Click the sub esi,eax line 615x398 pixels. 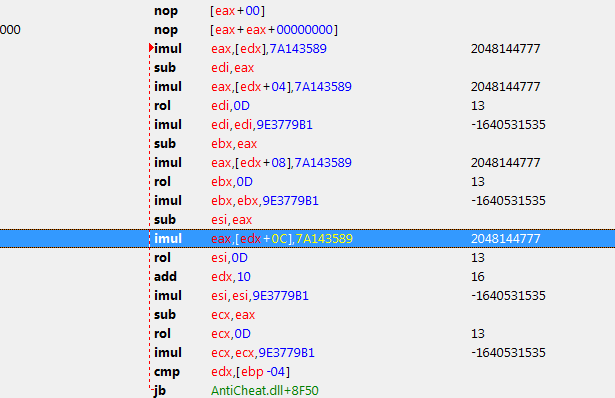coord(308,220)
